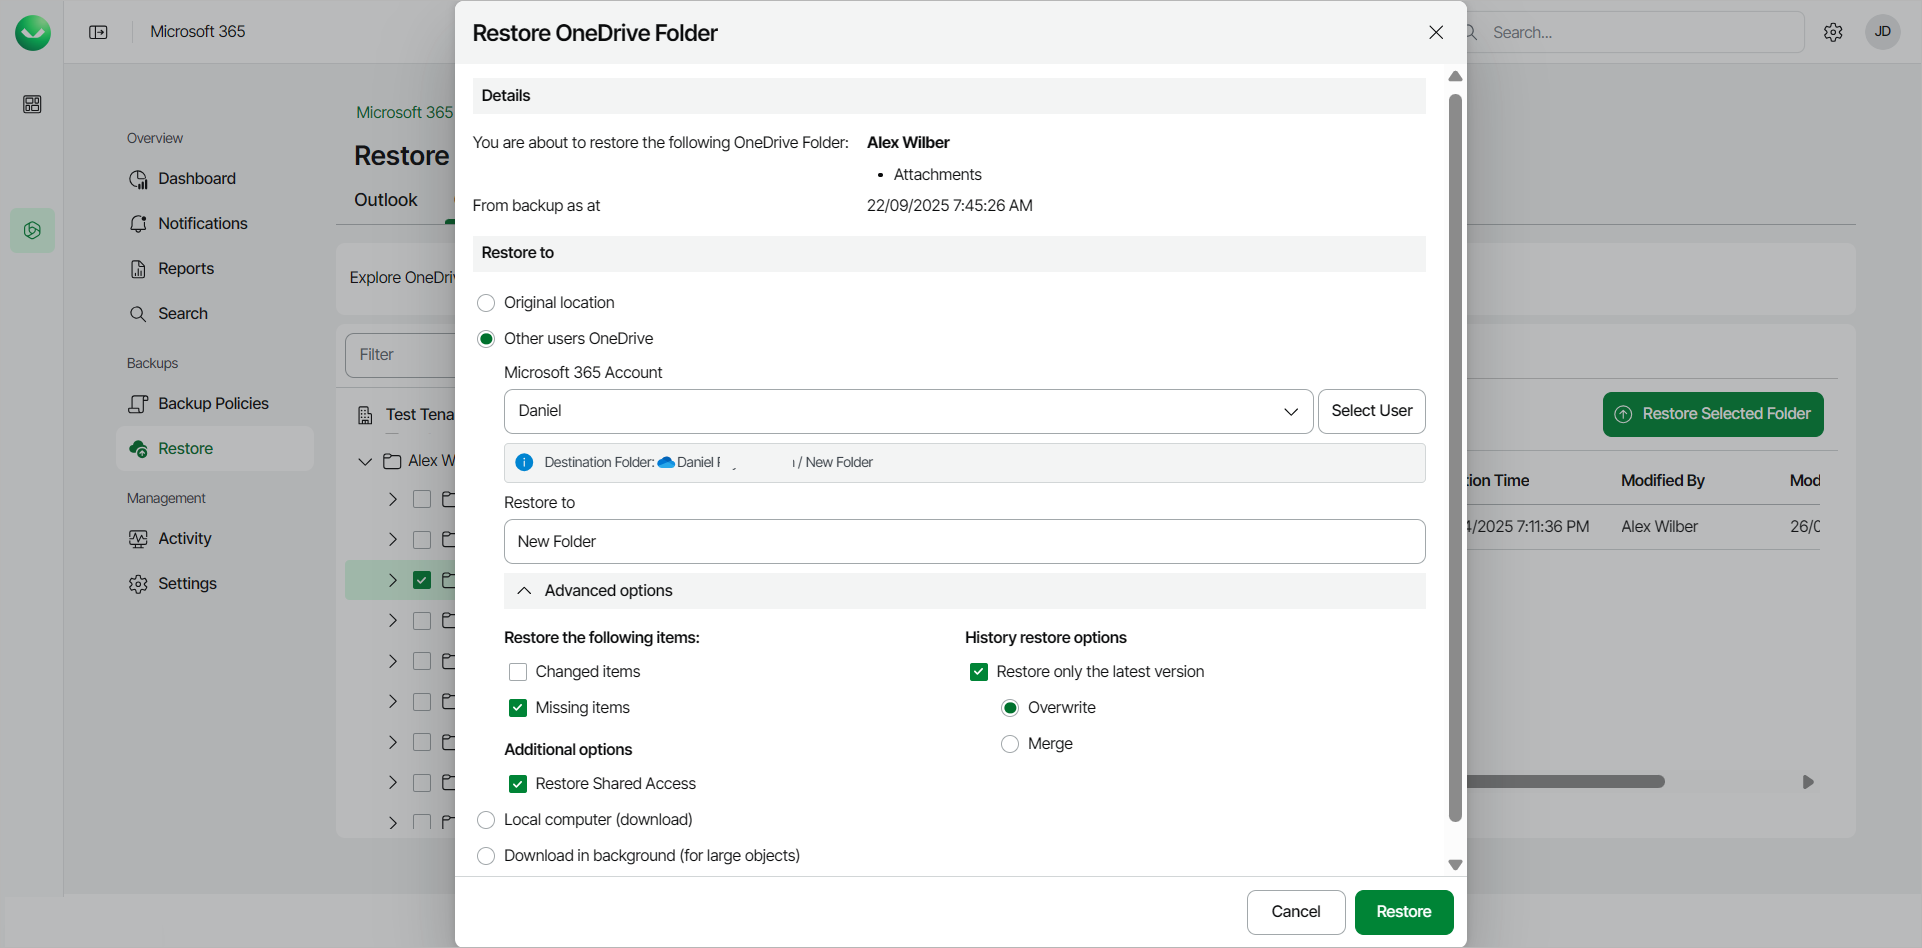The image size is (1922, 948).
Task: Click the Activity monitor icon
Action: click(x=138, y=539)
